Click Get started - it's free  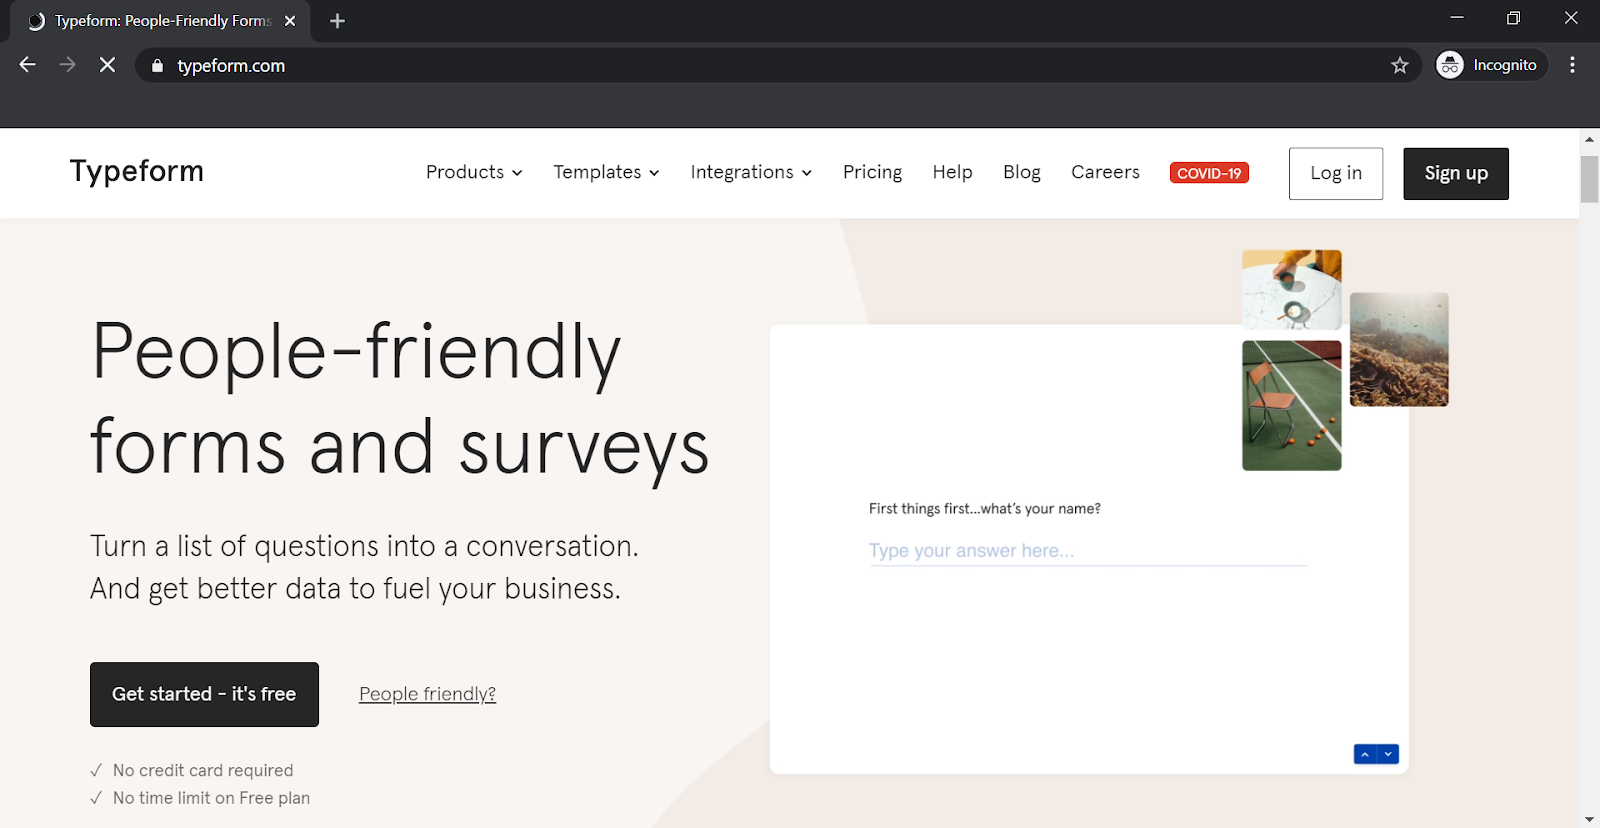coord(204,694)
